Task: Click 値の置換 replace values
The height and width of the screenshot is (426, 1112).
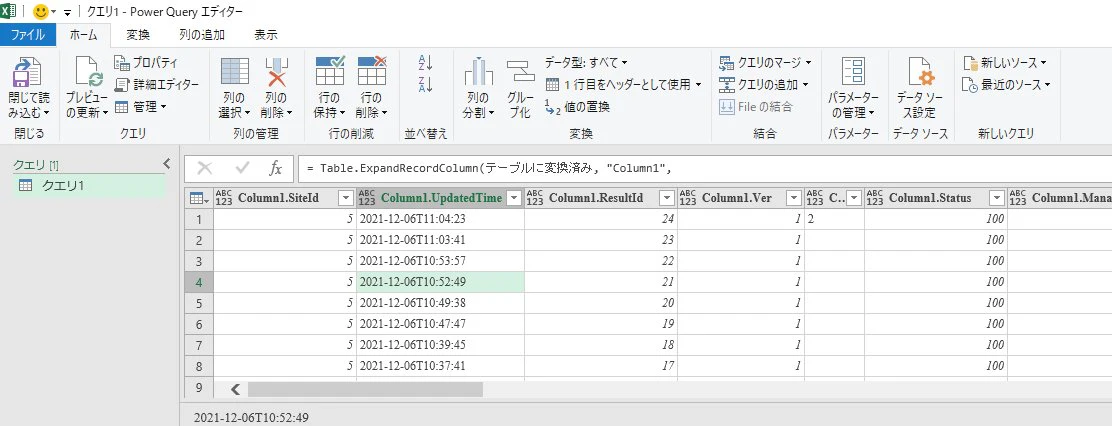Action: [577, 106]
